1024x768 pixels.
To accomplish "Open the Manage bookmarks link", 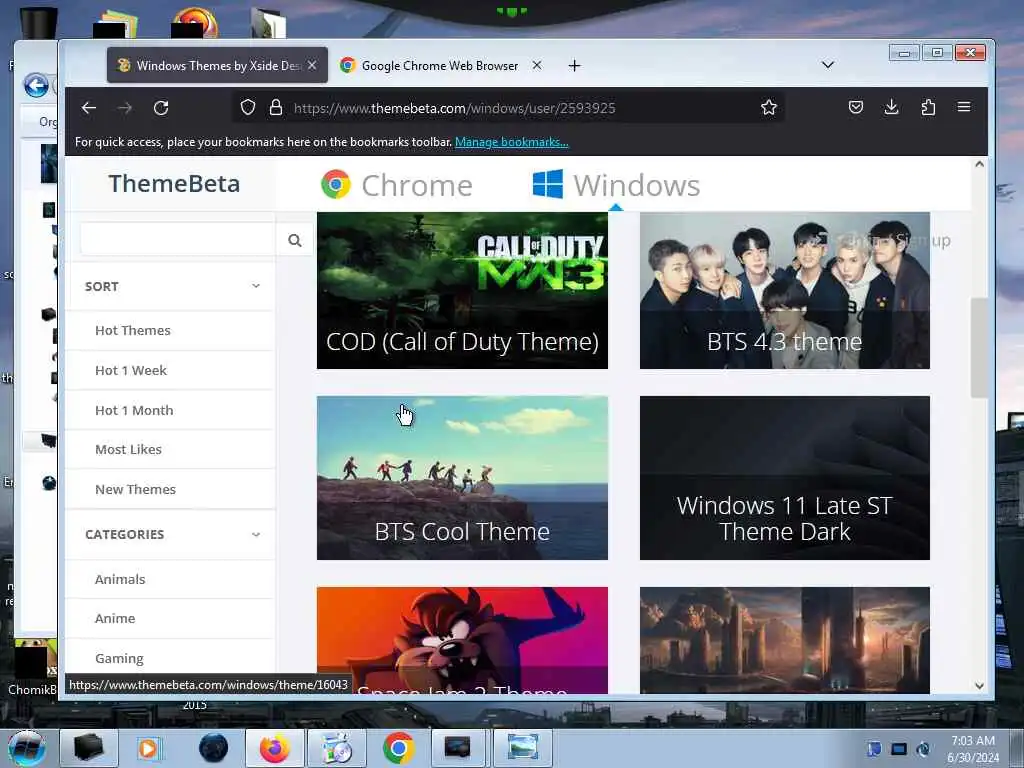I will pyautogui.click(x=511, y=142).
